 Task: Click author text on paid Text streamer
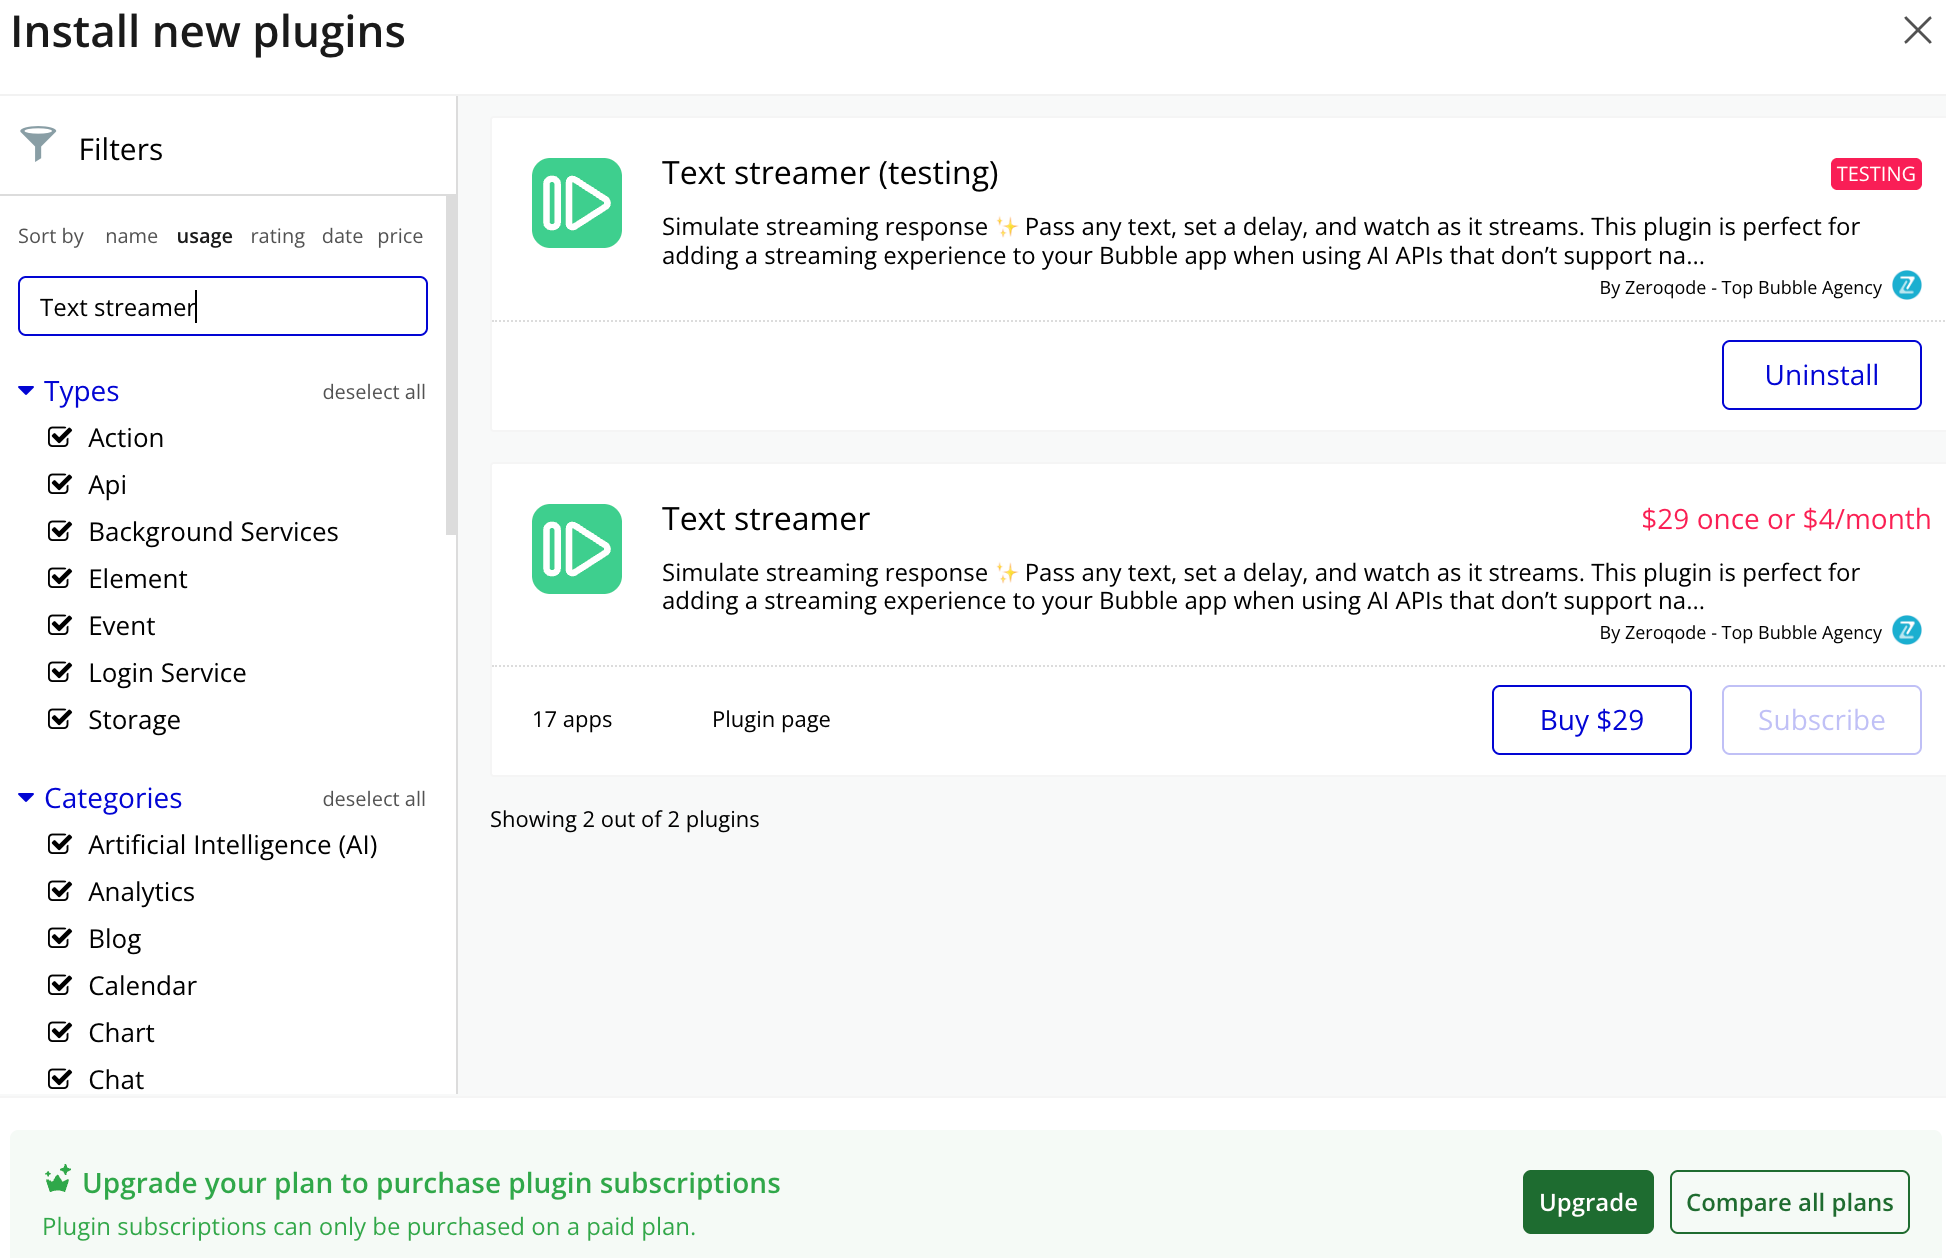pyautogui.click(x=1740, y=632)
